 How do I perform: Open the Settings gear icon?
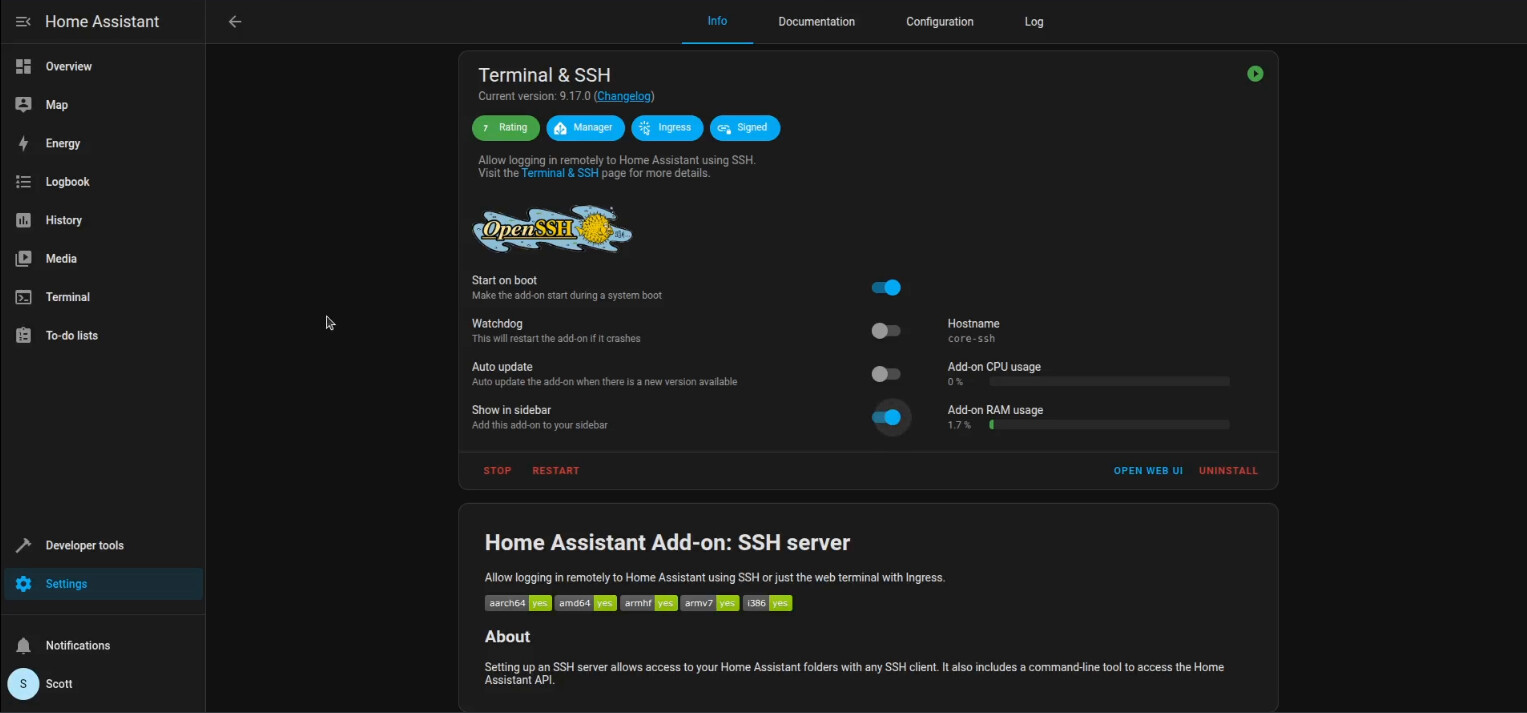point(23,584)
